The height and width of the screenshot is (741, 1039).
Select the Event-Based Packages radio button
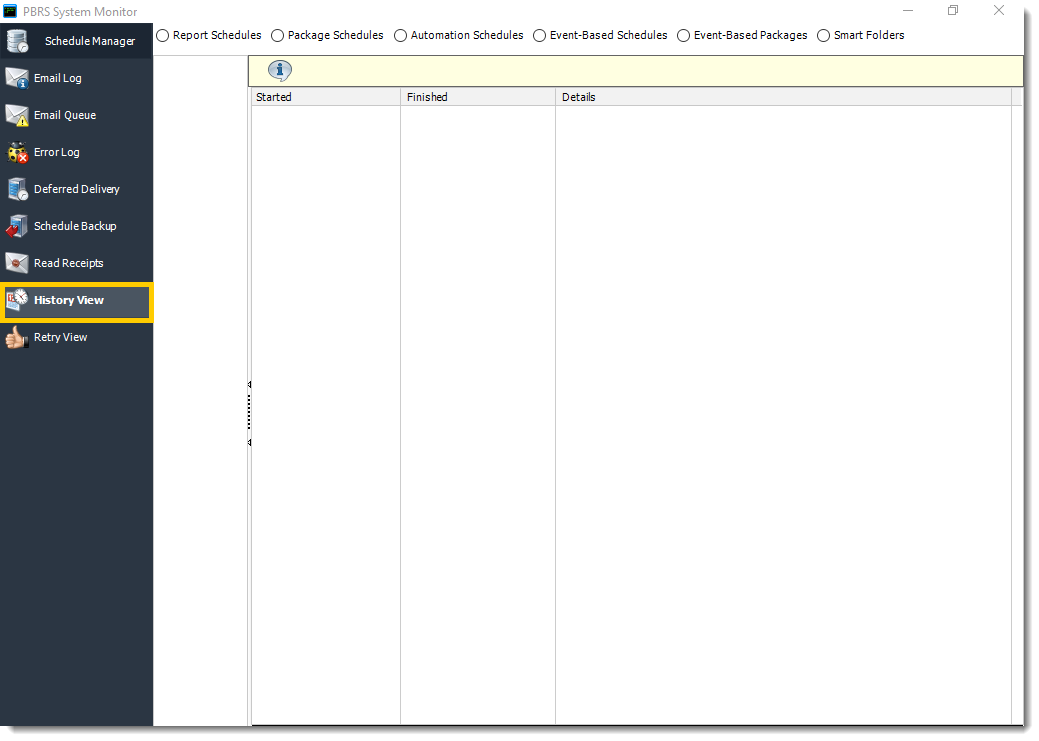(x=683, y=36)
